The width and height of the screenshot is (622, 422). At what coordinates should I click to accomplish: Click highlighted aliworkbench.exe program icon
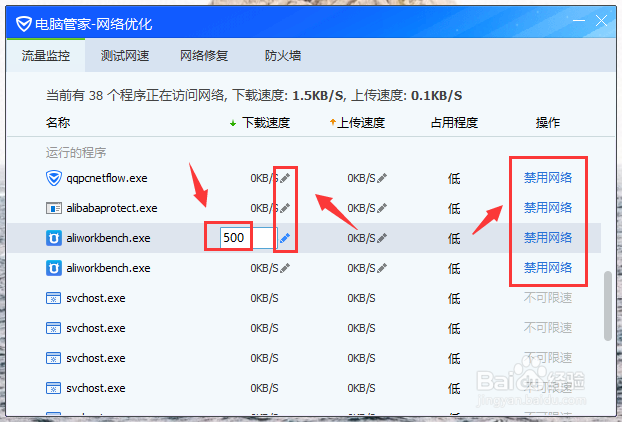click(54, 238)
